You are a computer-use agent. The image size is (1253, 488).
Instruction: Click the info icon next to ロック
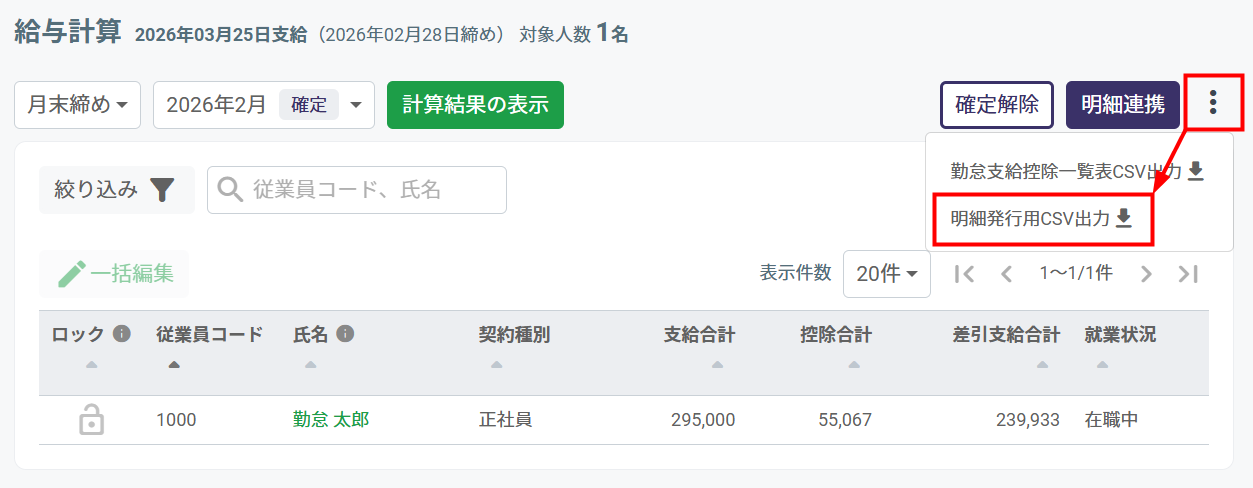tap(122, 335)
